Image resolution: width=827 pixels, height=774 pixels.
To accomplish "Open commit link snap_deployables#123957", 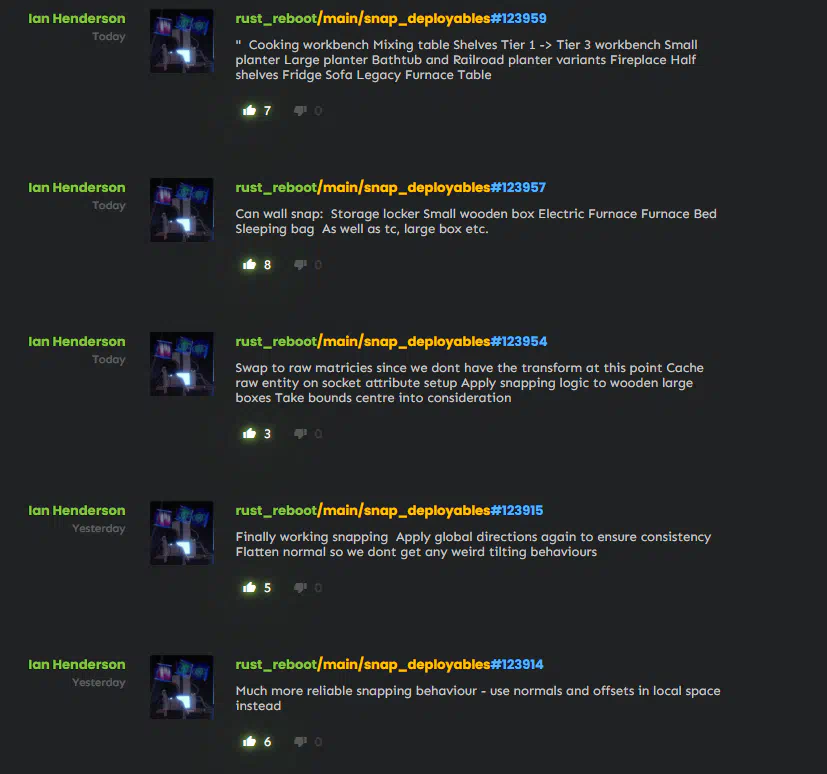I will (x=390, y=188).
